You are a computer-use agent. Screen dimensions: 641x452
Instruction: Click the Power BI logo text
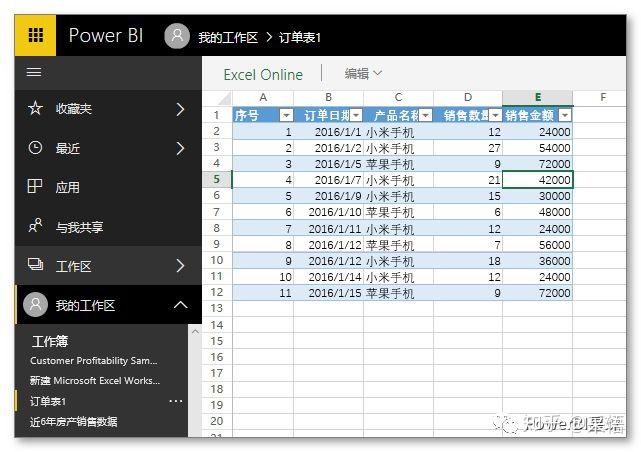coord(106,36)
